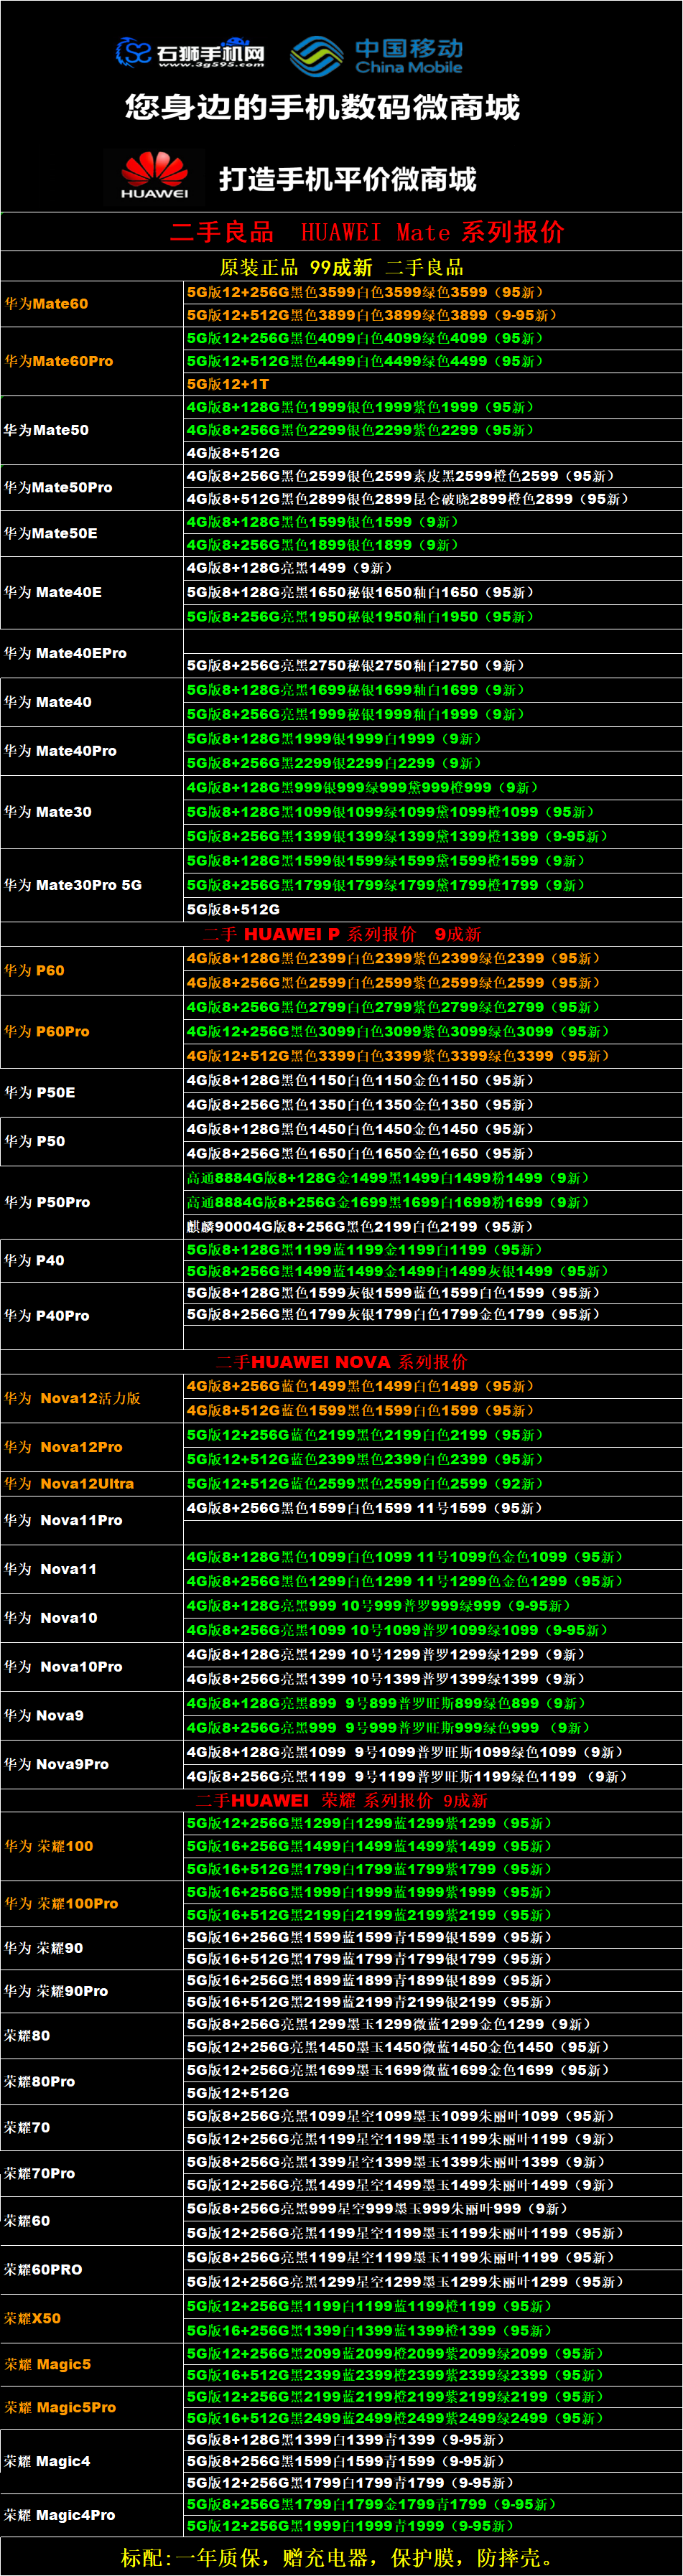Click the 原装正品 99成新 二手良品 subheading
This screenshot has width=683, height=2576.
342,267
